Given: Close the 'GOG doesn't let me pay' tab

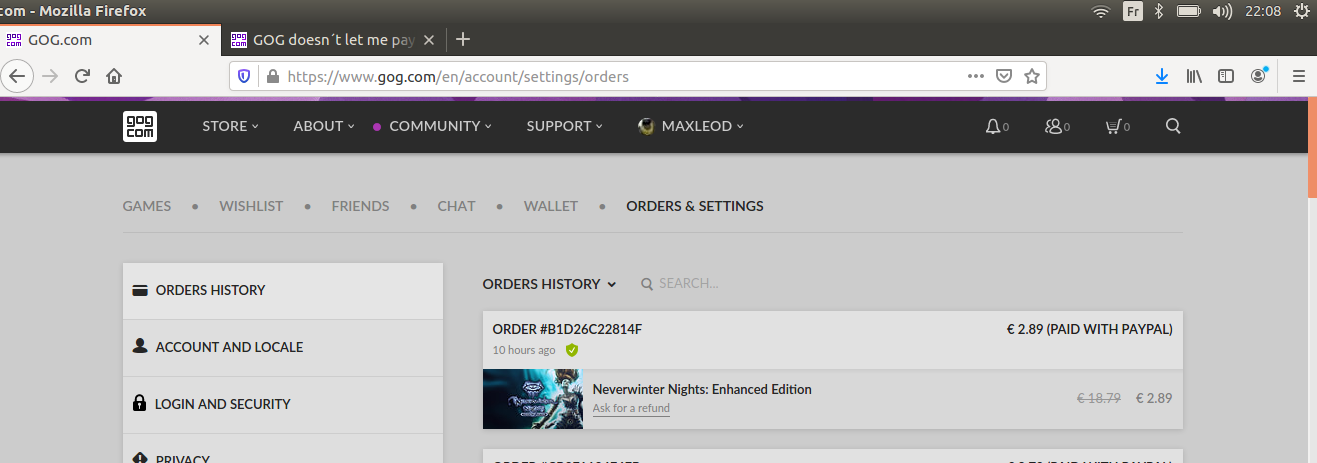Looking at the screenshot, I should click(x=428, y=41).
